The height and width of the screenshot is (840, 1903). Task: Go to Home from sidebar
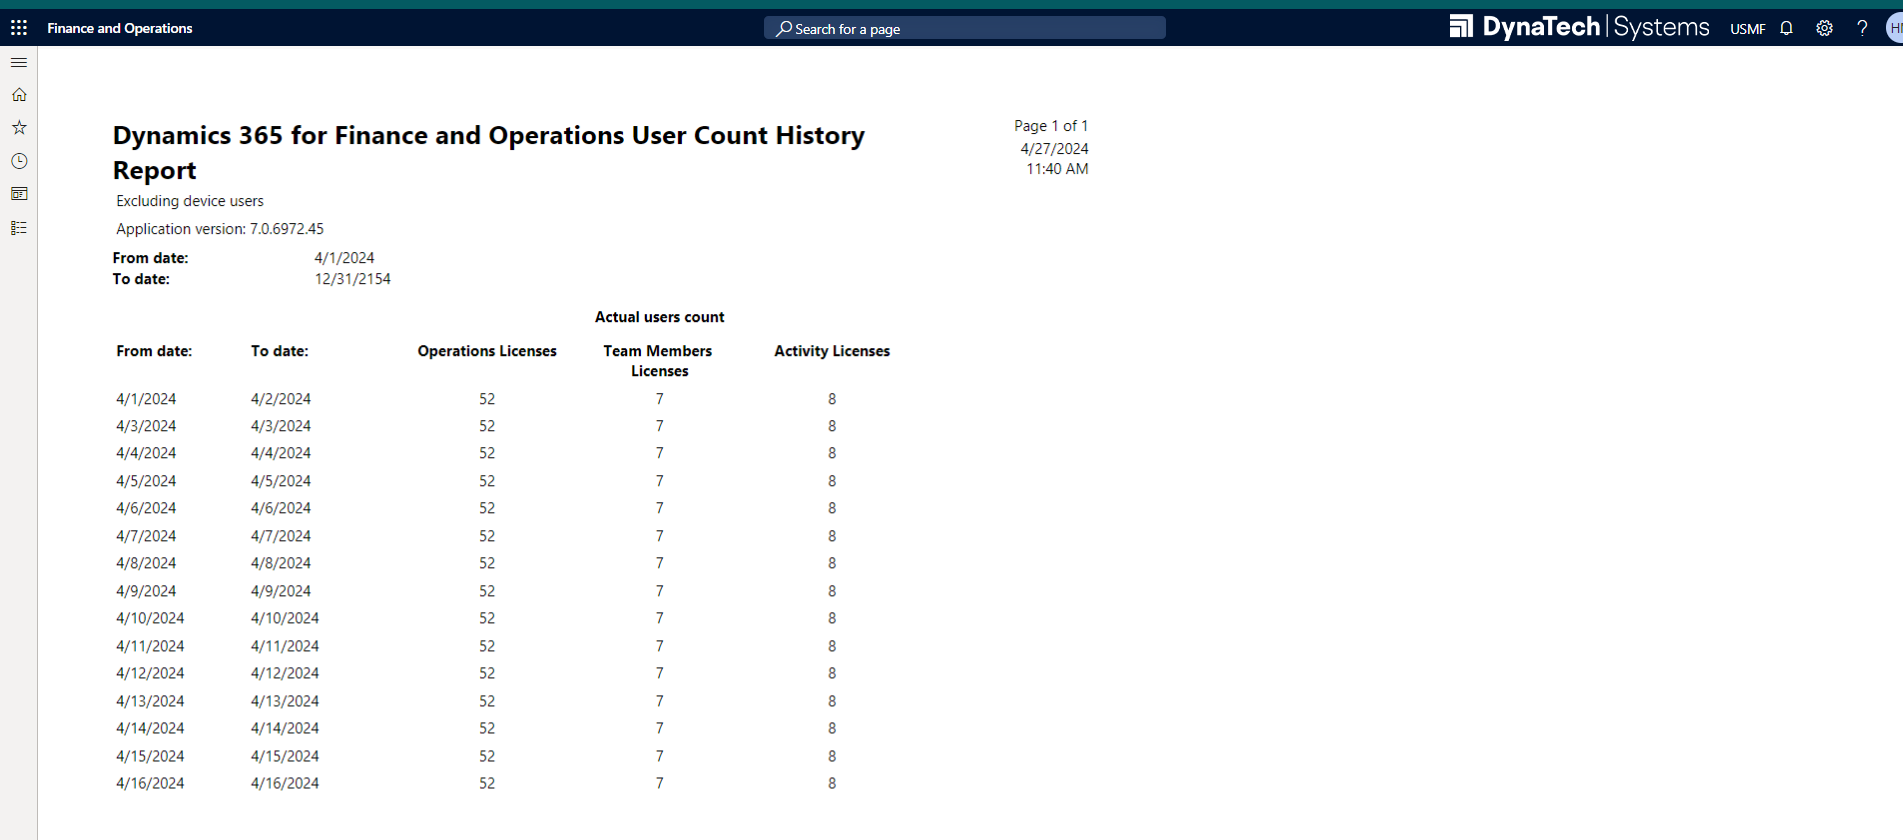click(19, 95)
